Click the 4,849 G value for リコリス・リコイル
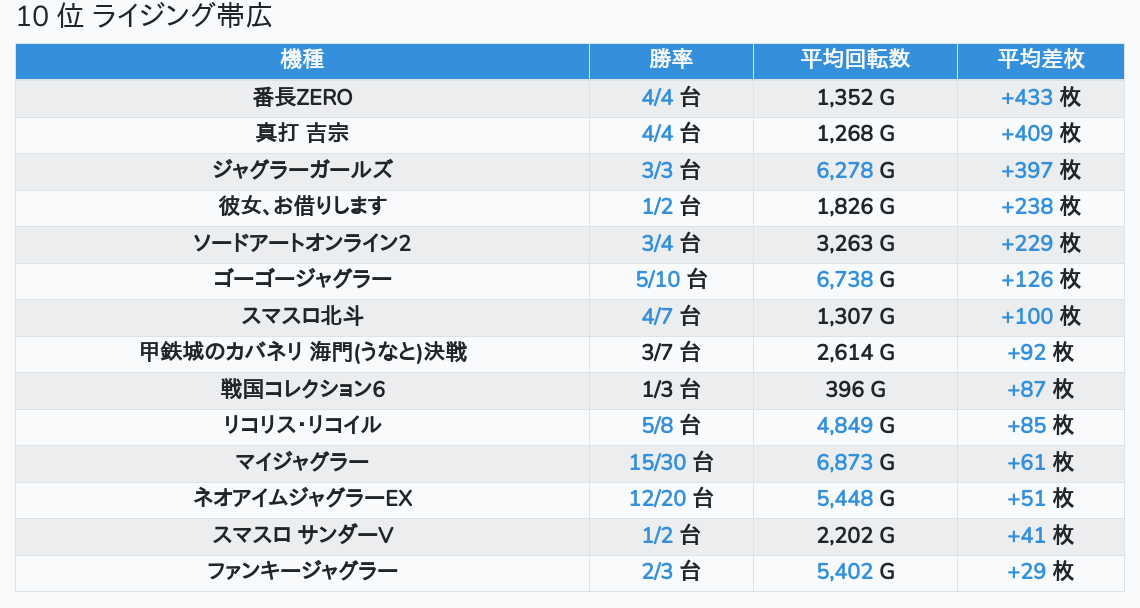The height and width of the screenshot is (608, 1140). point(855,425)
